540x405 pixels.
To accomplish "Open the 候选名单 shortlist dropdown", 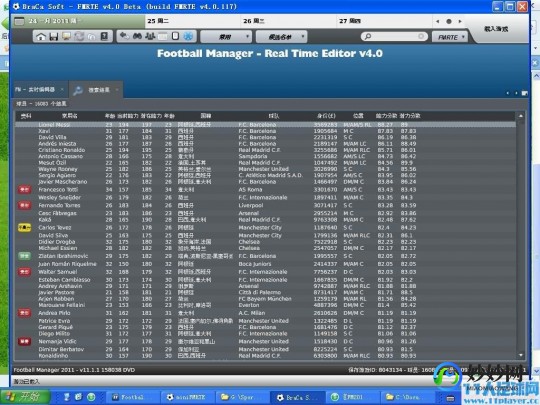I will point(281,37).
